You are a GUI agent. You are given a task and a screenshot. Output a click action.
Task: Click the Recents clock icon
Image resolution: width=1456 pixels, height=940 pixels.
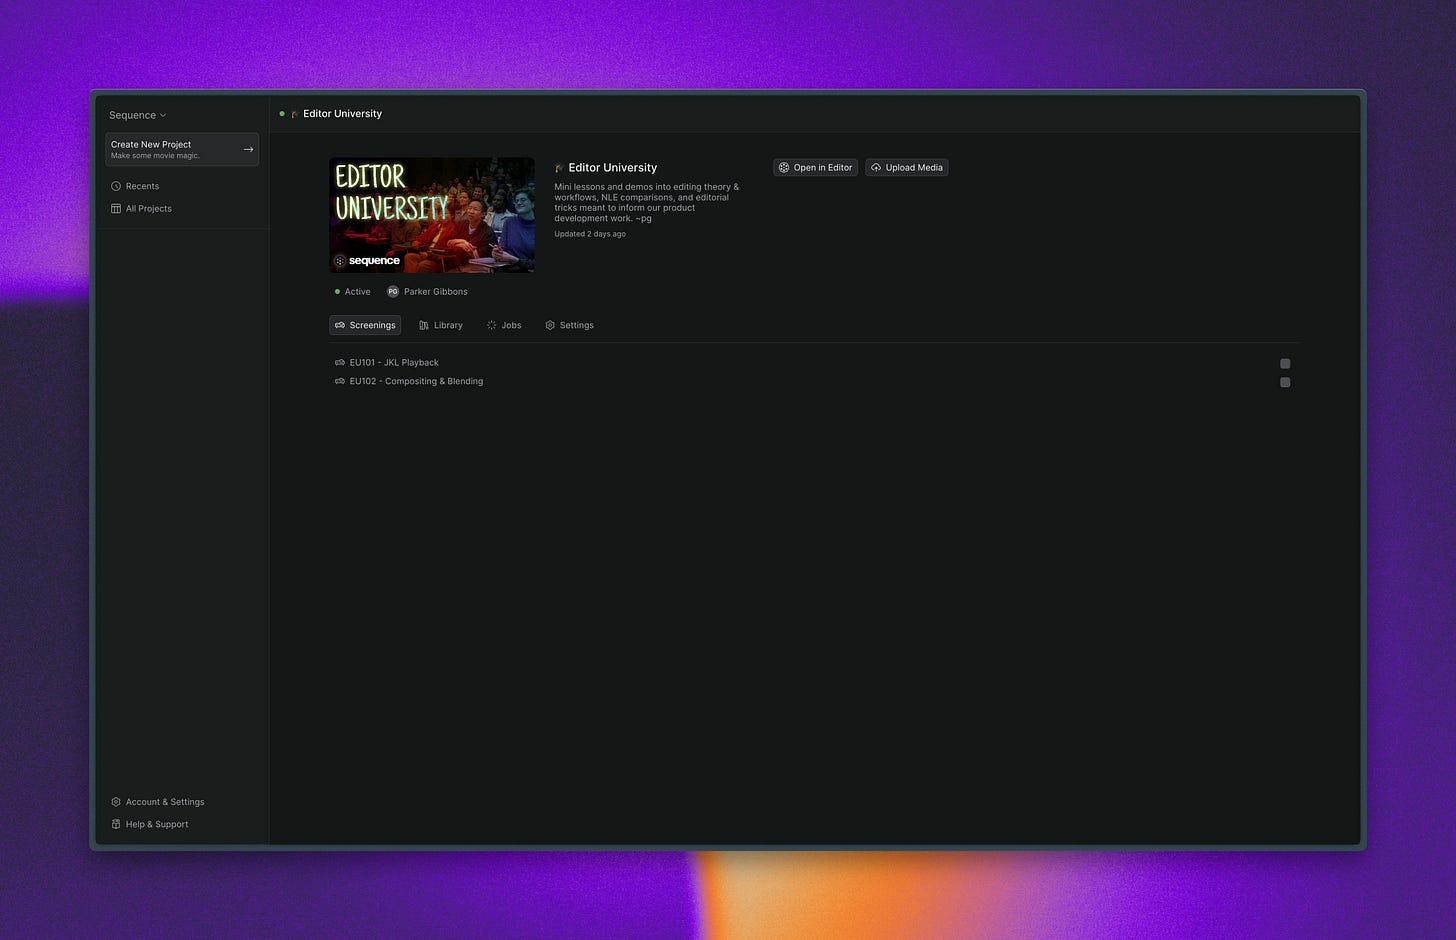click(x=116, y=186)
